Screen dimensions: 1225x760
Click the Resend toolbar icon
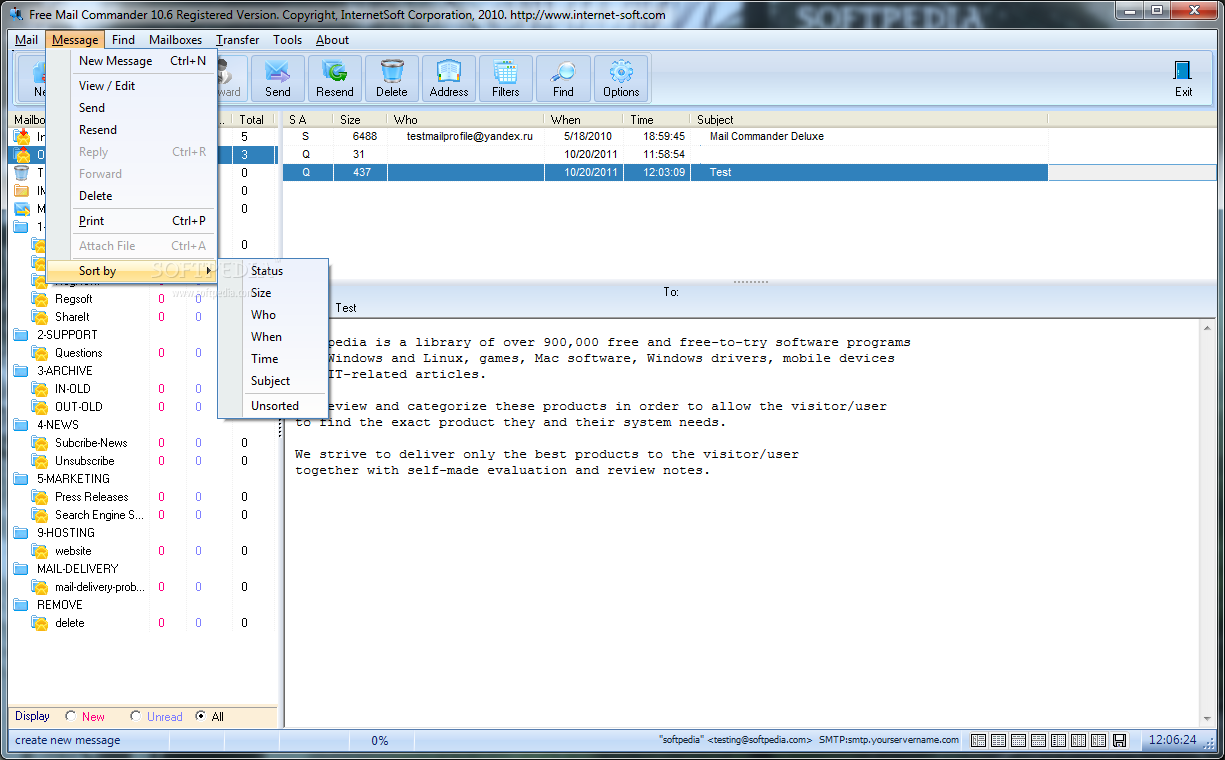click(334, 78)
